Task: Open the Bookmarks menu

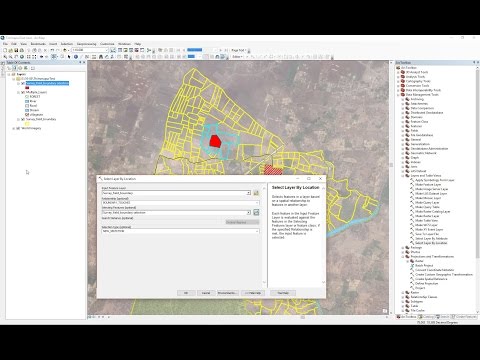Action: (38, 44)
